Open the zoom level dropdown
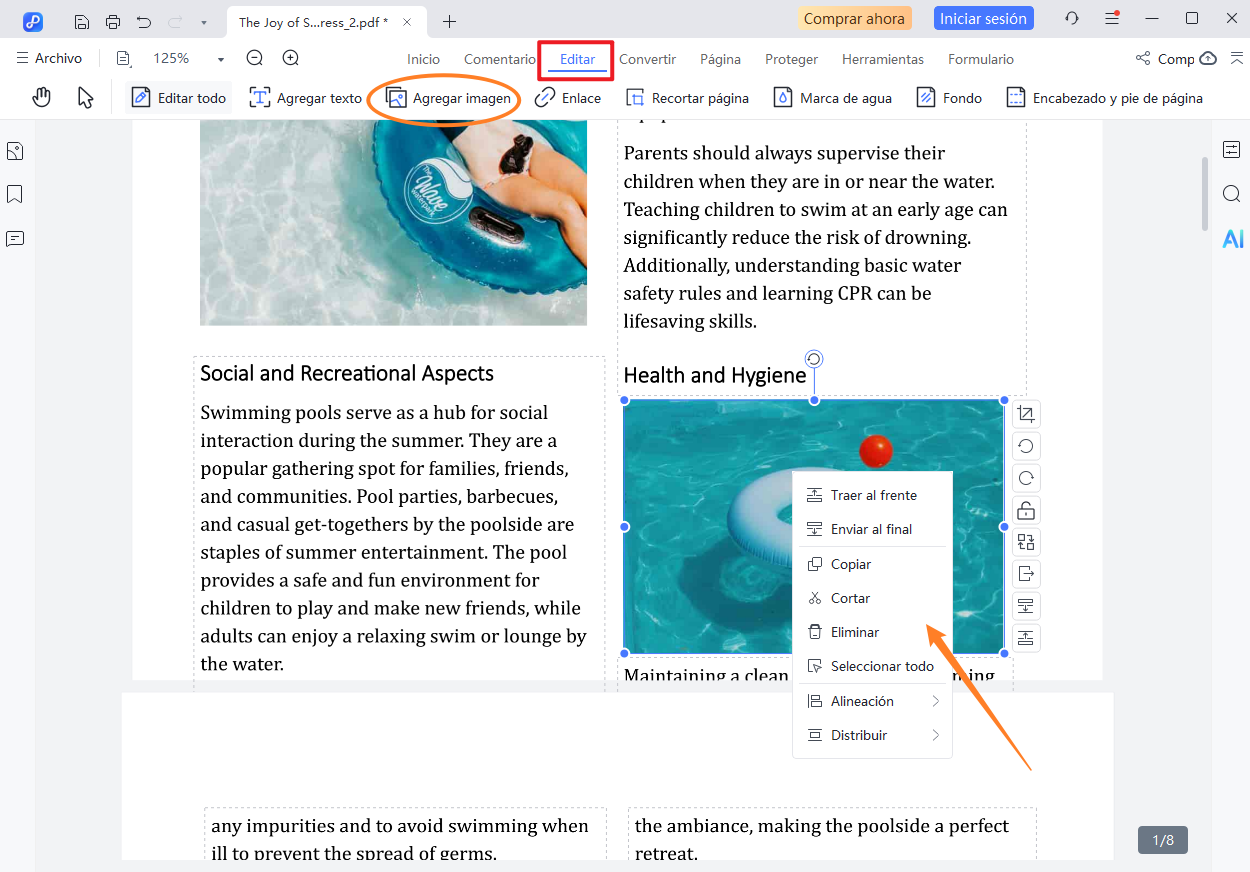The height and width of the screenshot is (872, 1250). click(220, 58)
